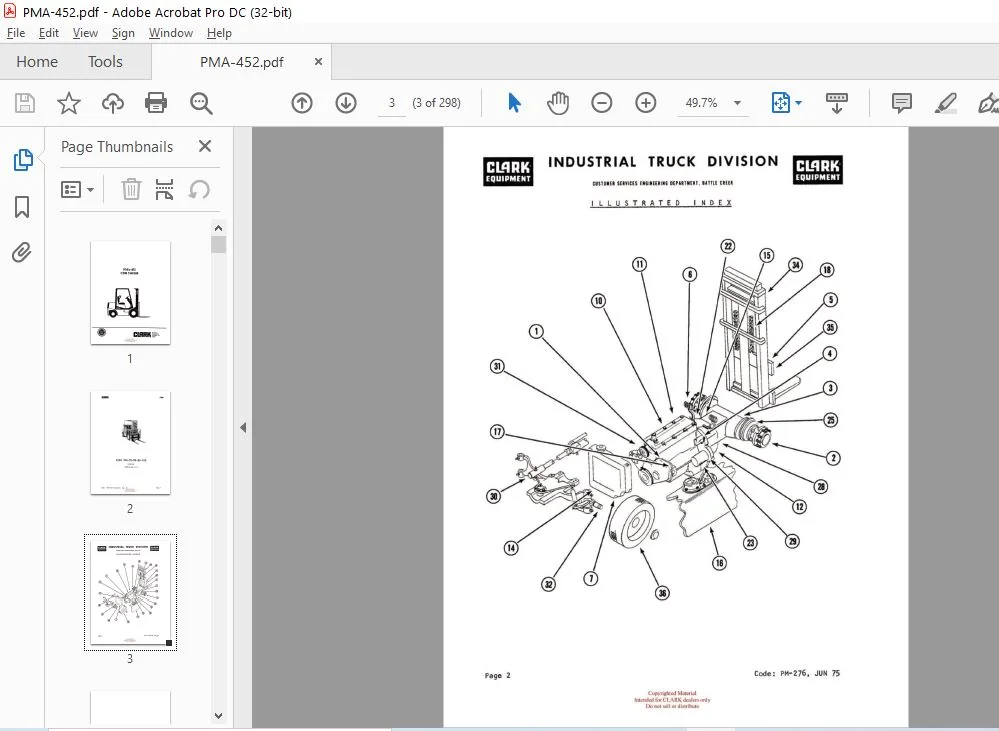The image size is (999, 731).
Task: Toggle the Bookmarks panel icon
Action: pos(22,206)
